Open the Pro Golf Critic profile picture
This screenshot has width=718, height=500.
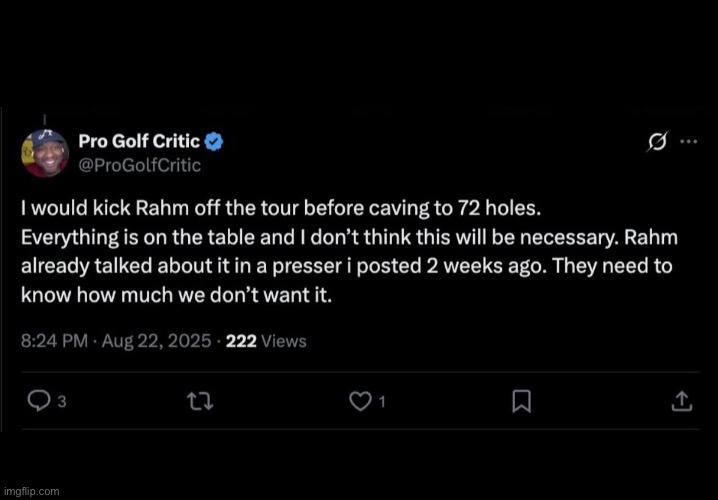tap(45, 153)
